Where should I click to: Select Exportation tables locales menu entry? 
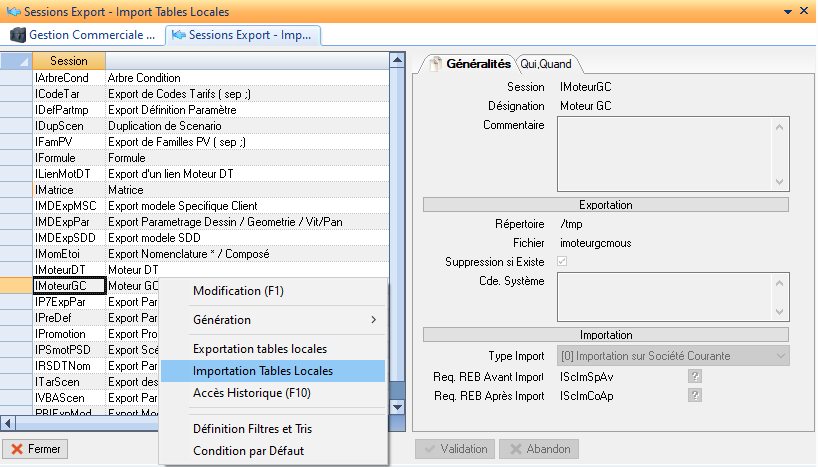(259, 349)
